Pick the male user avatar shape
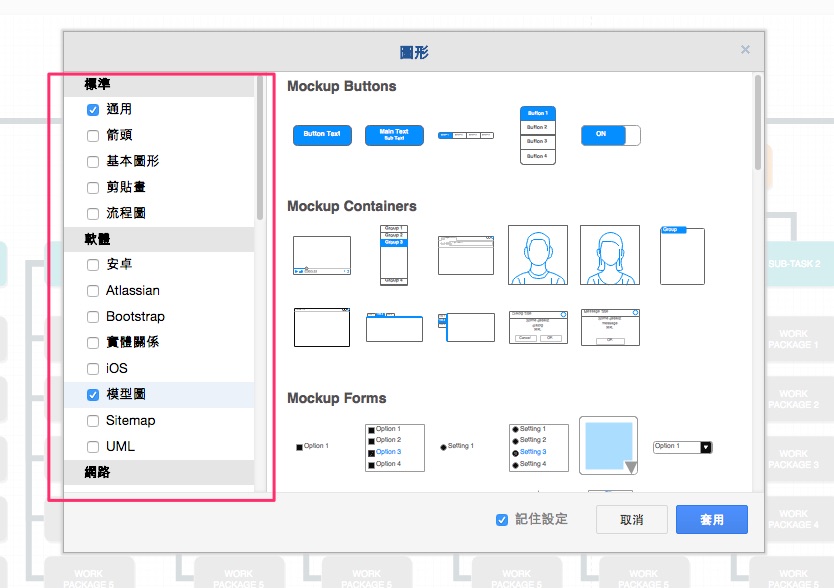The image size is (834, 588). [538, 255]
